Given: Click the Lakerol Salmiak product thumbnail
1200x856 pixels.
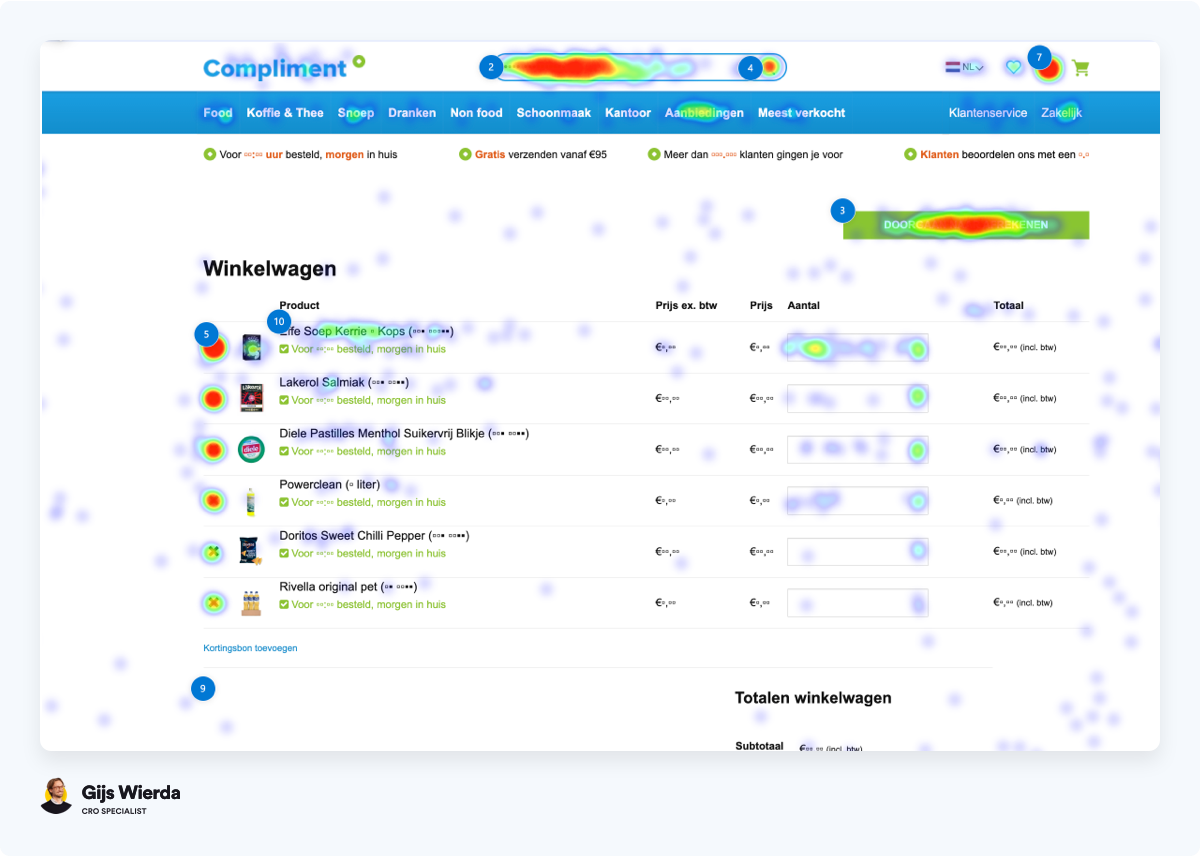Looking at the screenshot, I should click(x=251, y=398).
